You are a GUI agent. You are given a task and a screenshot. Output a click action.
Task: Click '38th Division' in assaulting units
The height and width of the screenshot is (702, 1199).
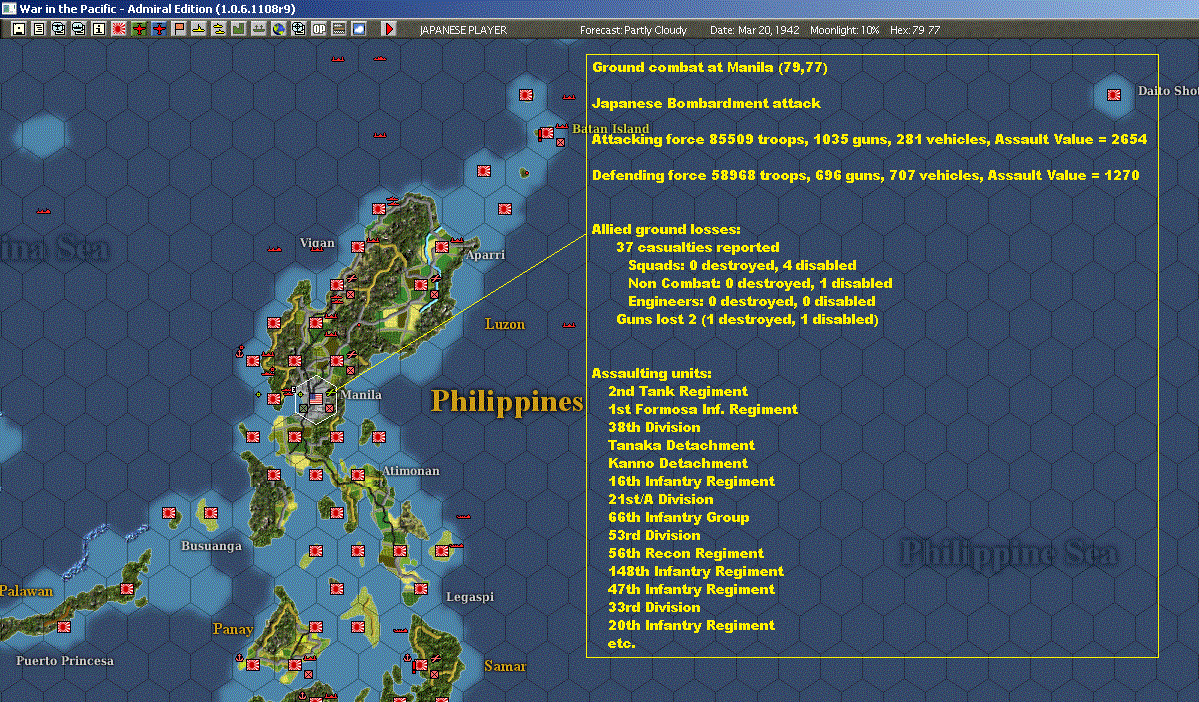(654, 427)
